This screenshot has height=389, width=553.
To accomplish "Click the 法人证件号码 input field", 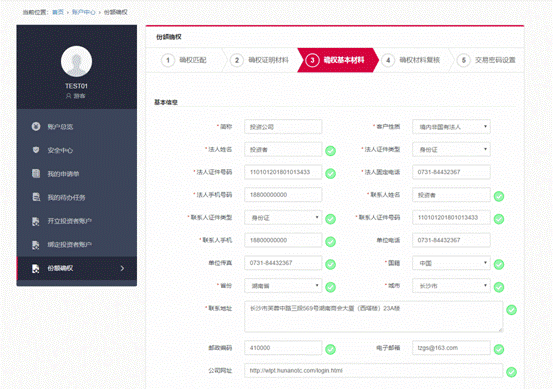I will [283, 172].
